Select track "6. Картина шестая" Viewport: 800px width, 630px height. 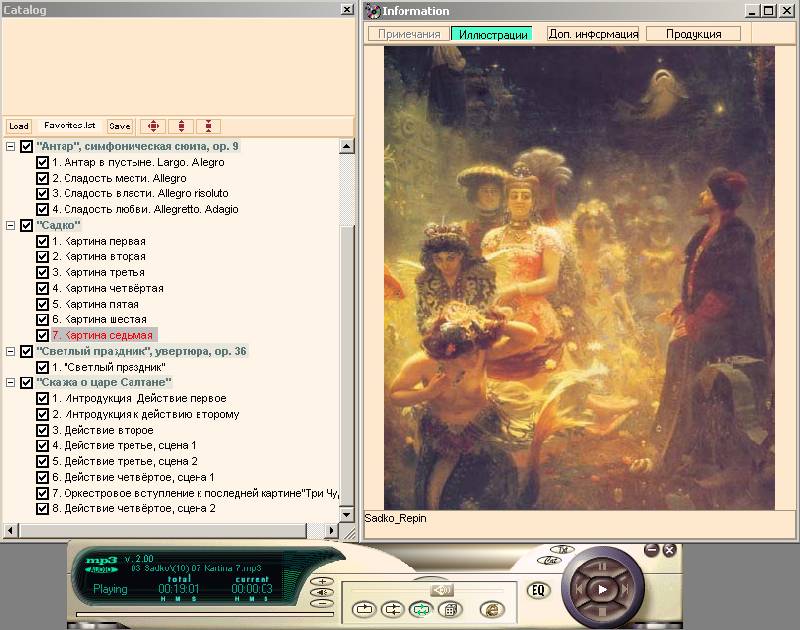pos(99,319)
